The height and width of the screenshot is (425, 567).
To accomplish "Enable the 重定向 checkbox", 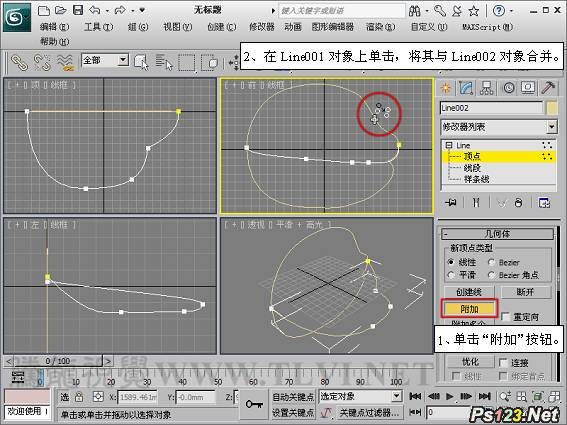I will click(506, 317).
